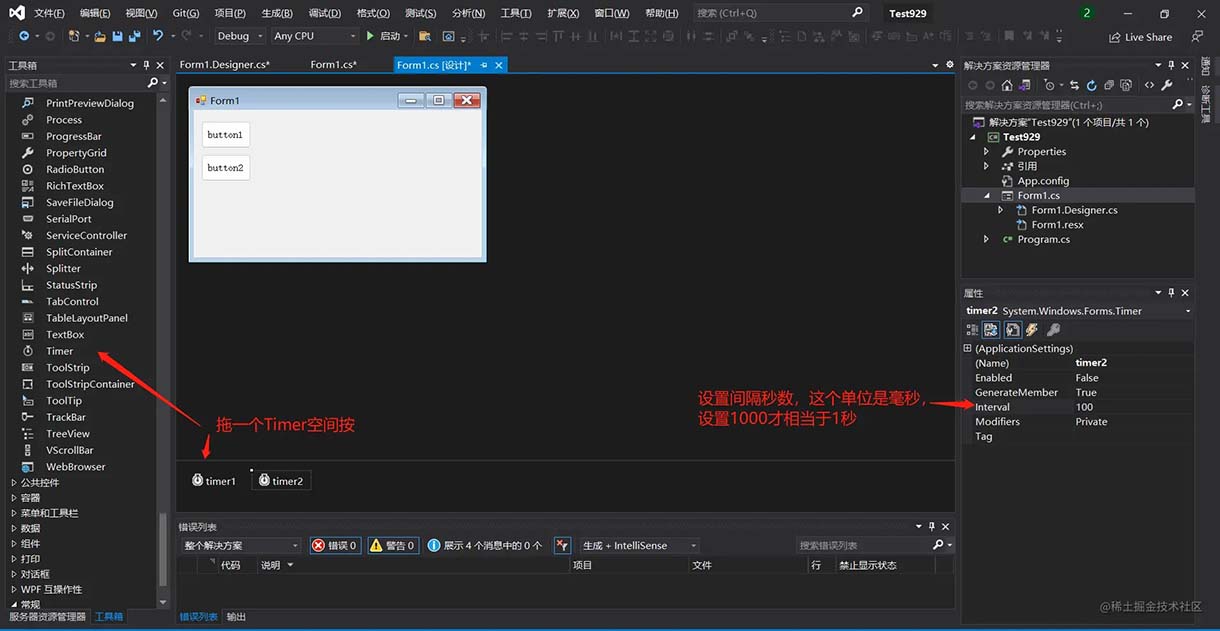This screenshot has width=1220, height=631.
Task: Open the Any CPU platform dropdown
Action: 315,35
